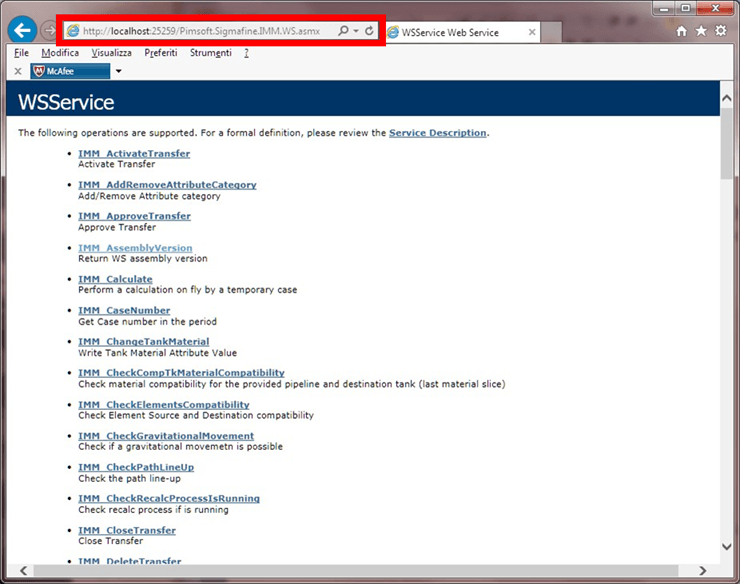
Task: Open IMM_CaseNumber operation link
Action: point(124,310)
